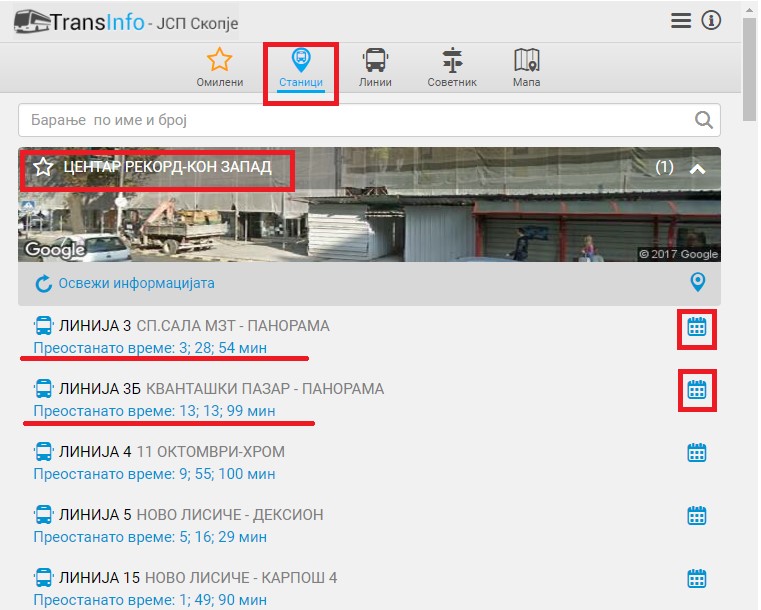This screenshot has width=761, height=610.
Task: Select ЛИНИЈА 4 11 ОКТОМВРИ-ХРОМ
Action: click(172, 452)
